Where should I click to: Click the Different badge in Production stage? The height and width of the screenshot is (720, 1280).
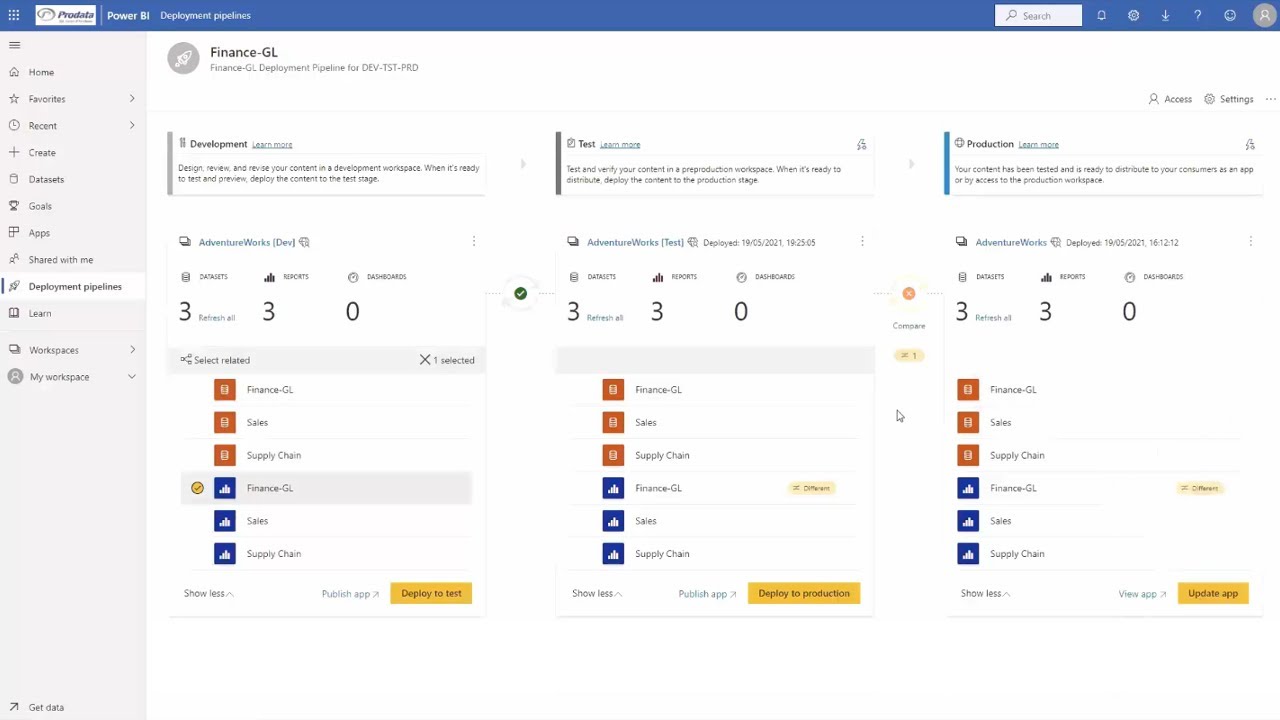1199,488
